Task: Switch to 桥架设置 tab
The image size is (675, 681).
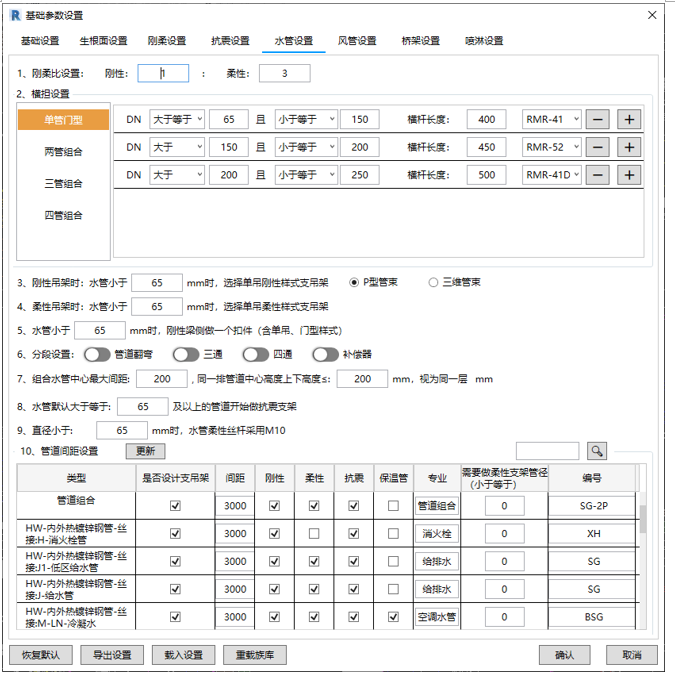Action: pyautogui.click(x=420, y=41)
